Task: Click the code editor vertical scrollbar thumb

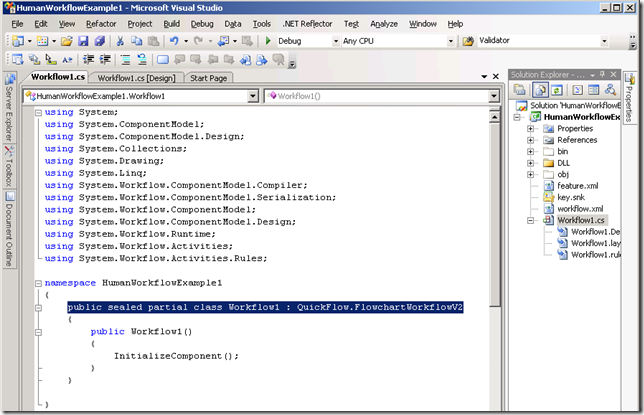Action: tap(494, 215)
